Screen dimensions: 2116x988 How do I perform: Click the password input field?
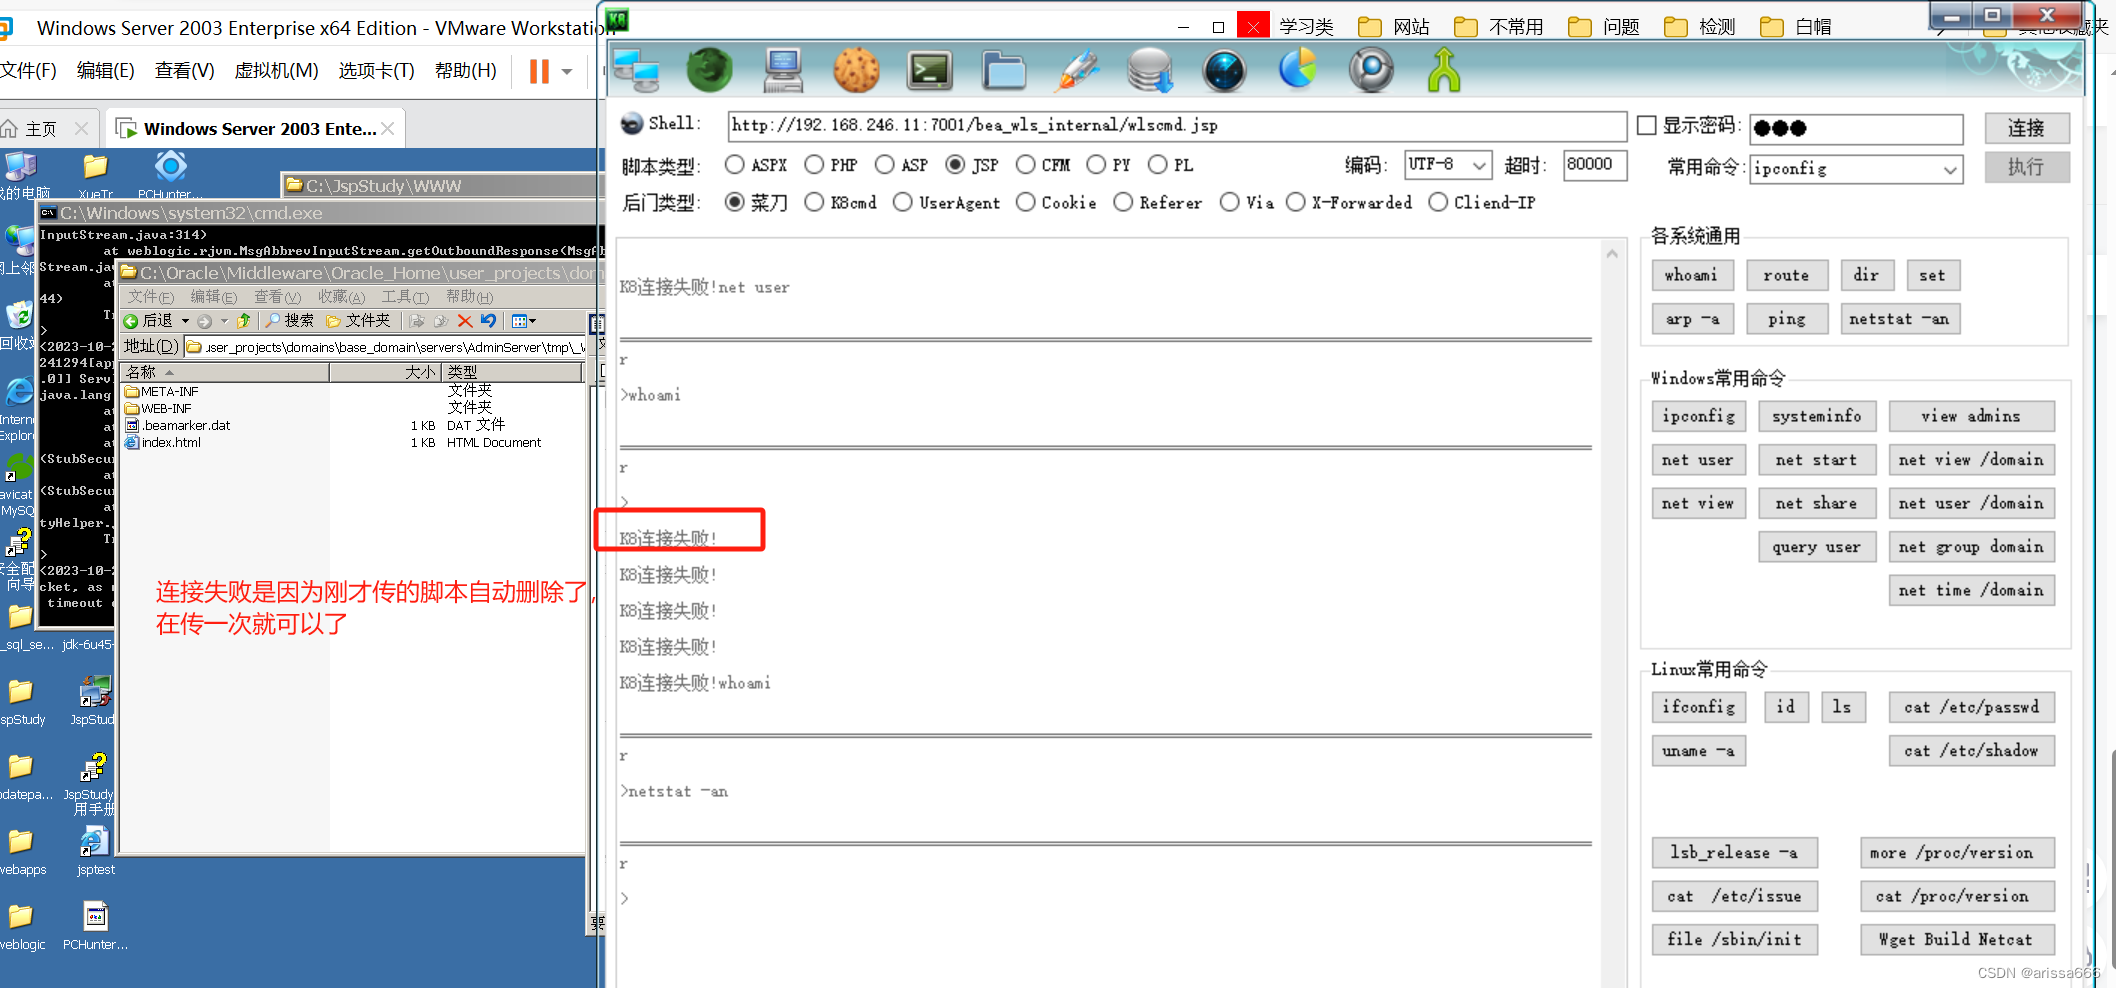pos(1856,128)
